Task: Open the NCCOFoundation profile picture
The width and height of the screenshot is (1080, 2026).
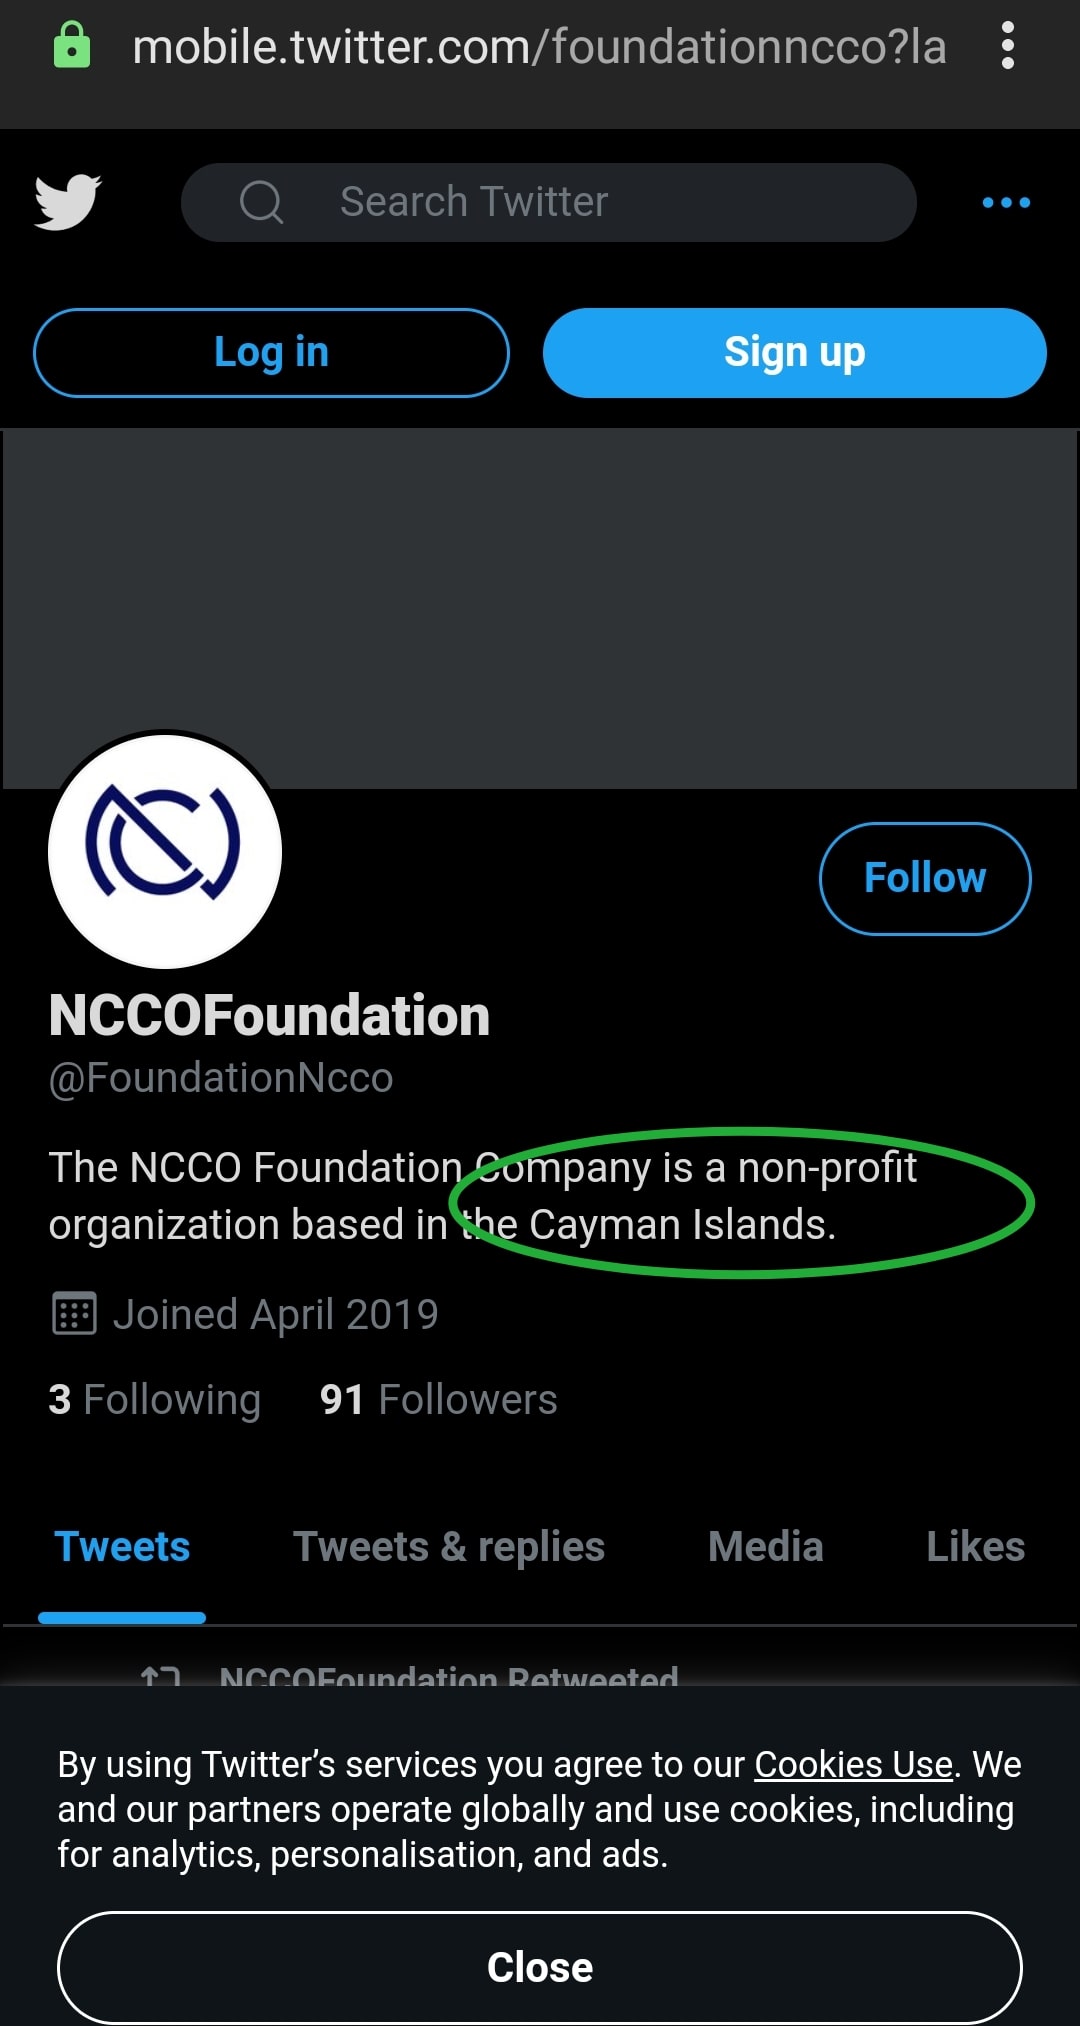Action: 165,850
